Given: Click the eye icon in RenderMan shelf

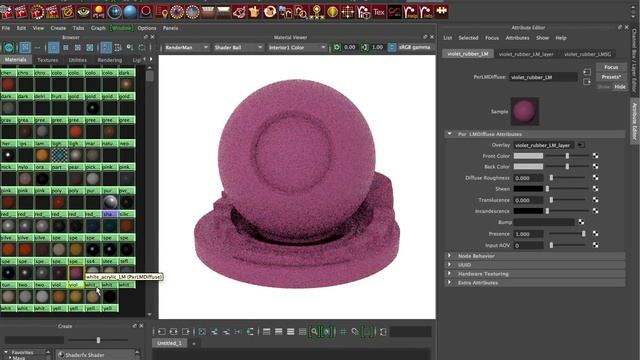Looking at the screenshot, I should coord(83,12).
